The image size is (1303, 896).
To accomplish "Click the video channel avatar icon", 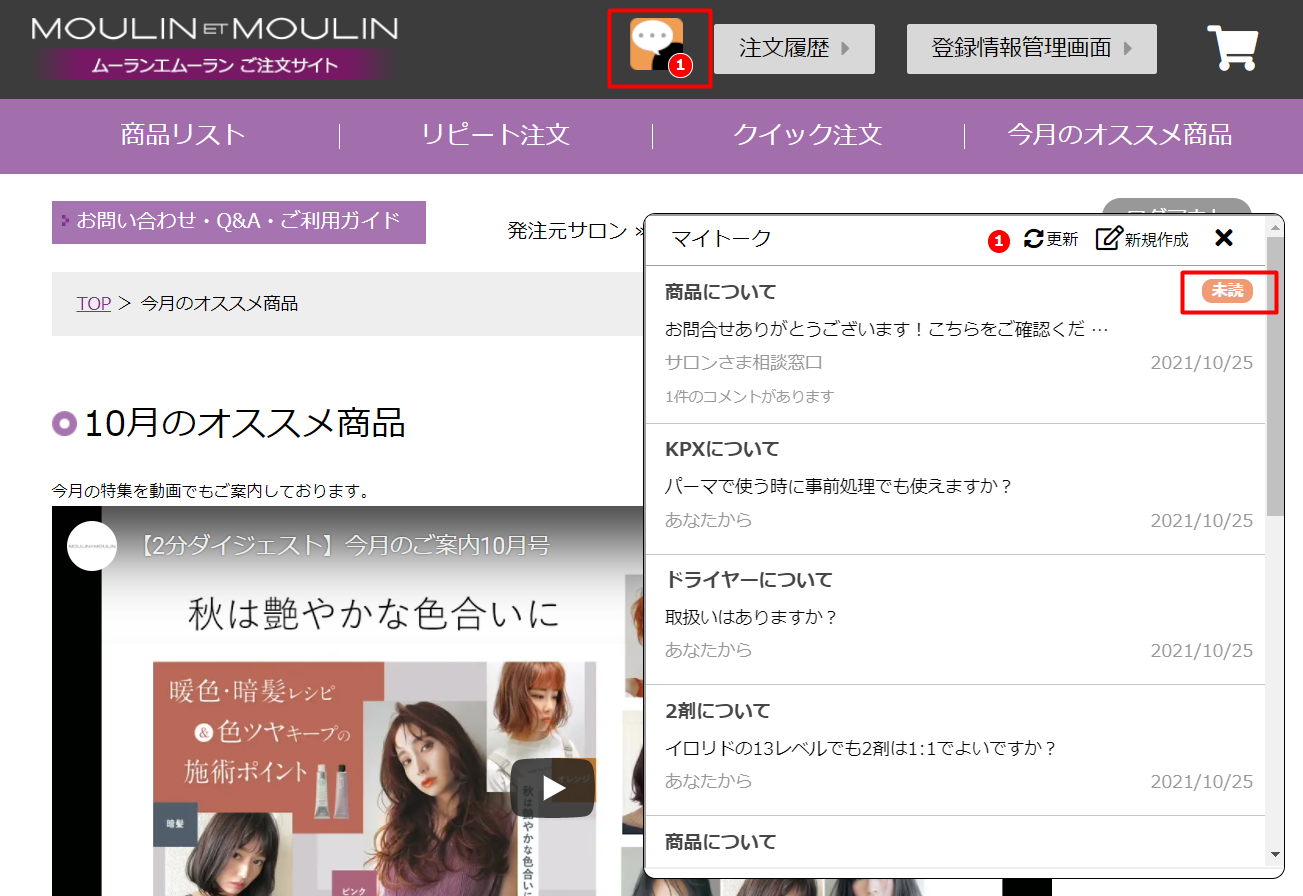I will point(92,546).
